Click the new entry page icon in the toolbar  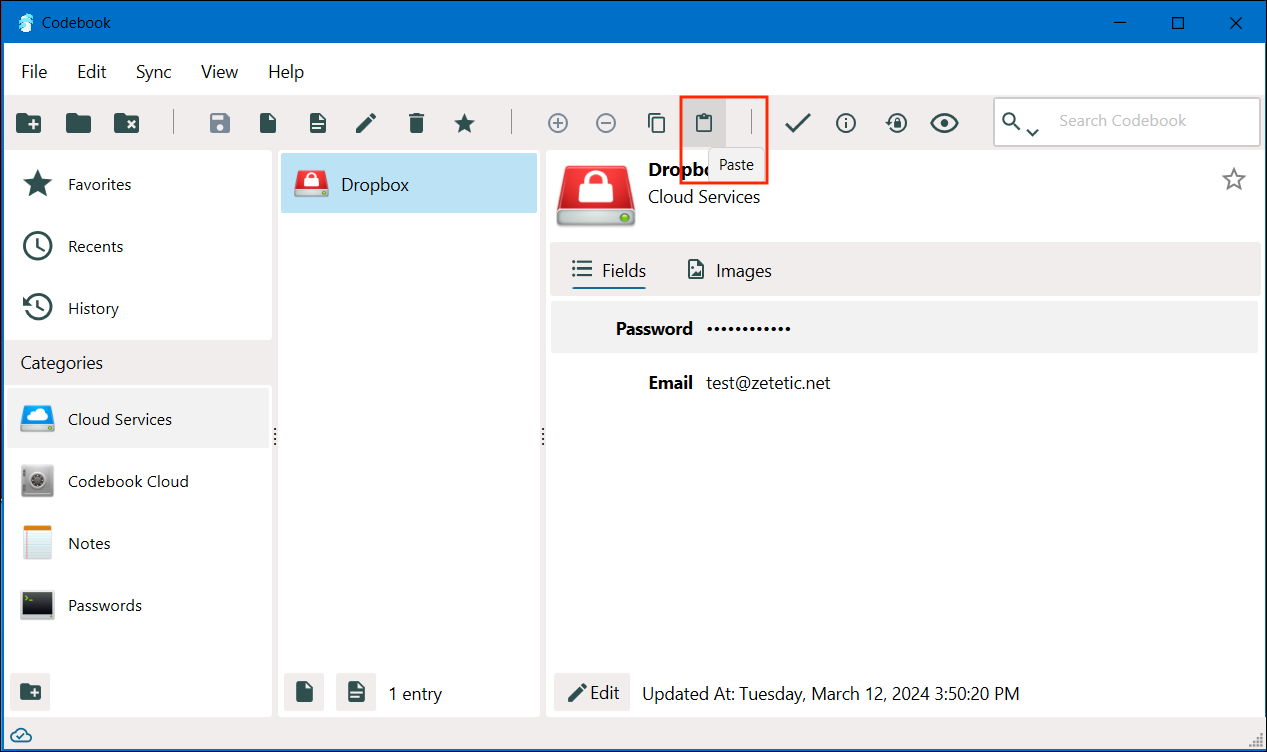click(268, 123)
